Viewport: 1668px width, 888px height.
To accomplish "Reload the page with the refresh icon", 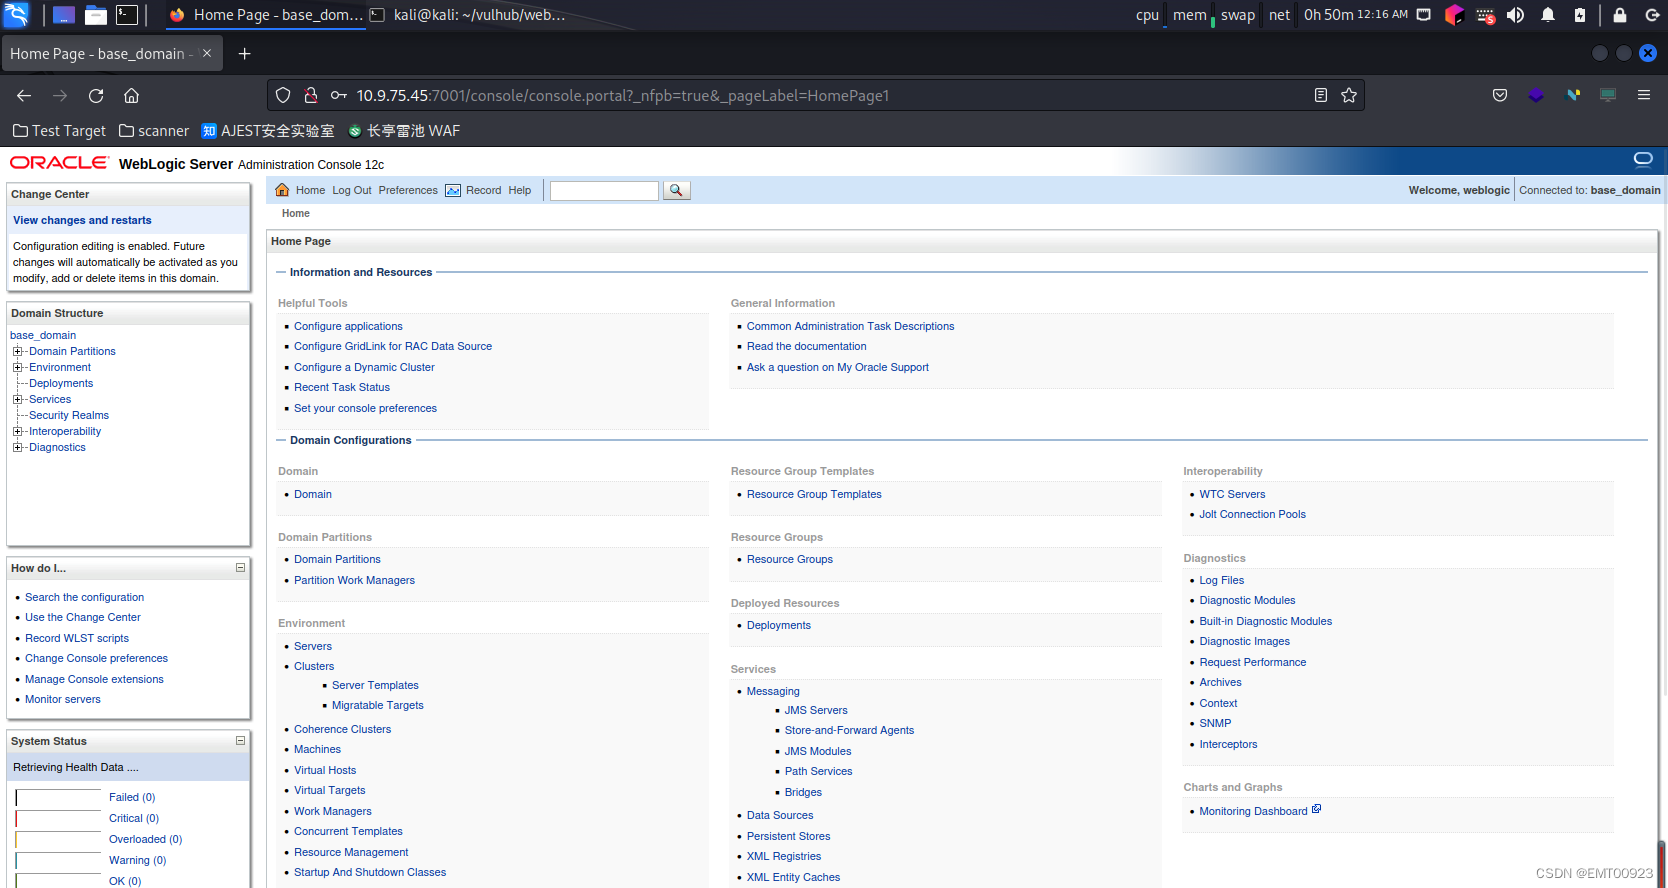I will pyautogui.click(x=96, y=95).
